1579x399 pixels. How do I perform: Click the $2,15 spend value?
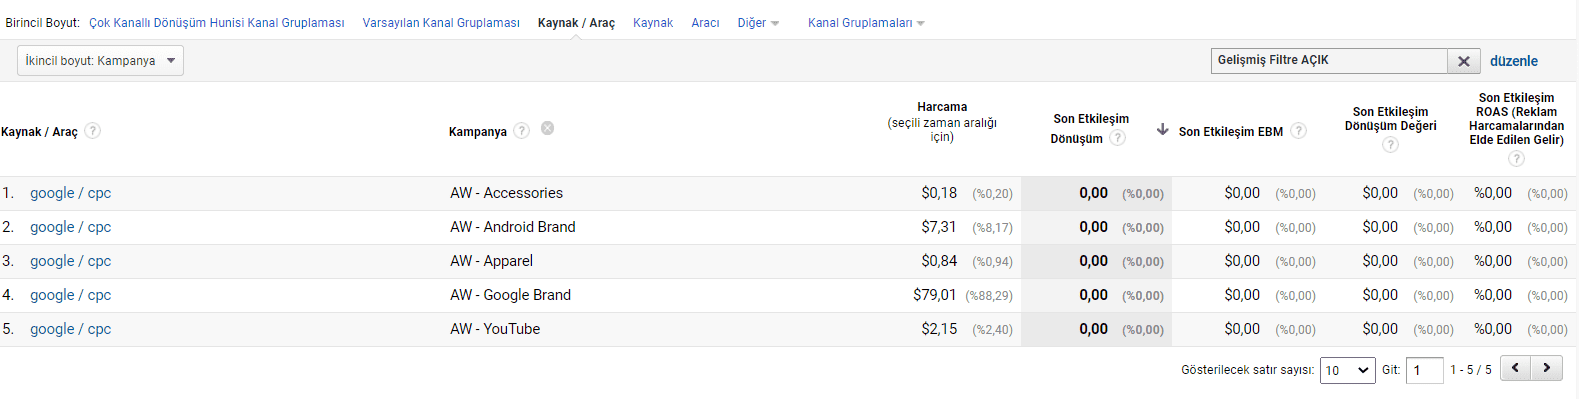939,329
